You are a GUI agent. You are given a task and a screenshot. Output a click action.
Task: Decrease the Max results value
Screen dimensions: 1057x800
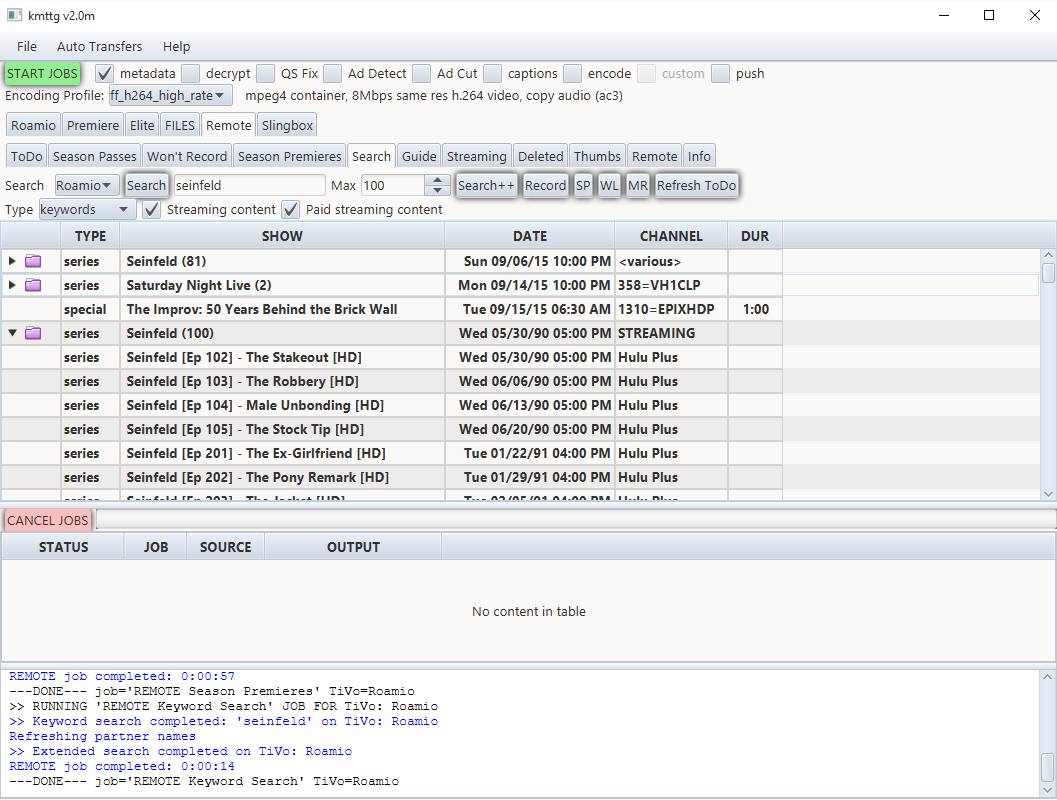pyautogui.click(x=437, y=190)
